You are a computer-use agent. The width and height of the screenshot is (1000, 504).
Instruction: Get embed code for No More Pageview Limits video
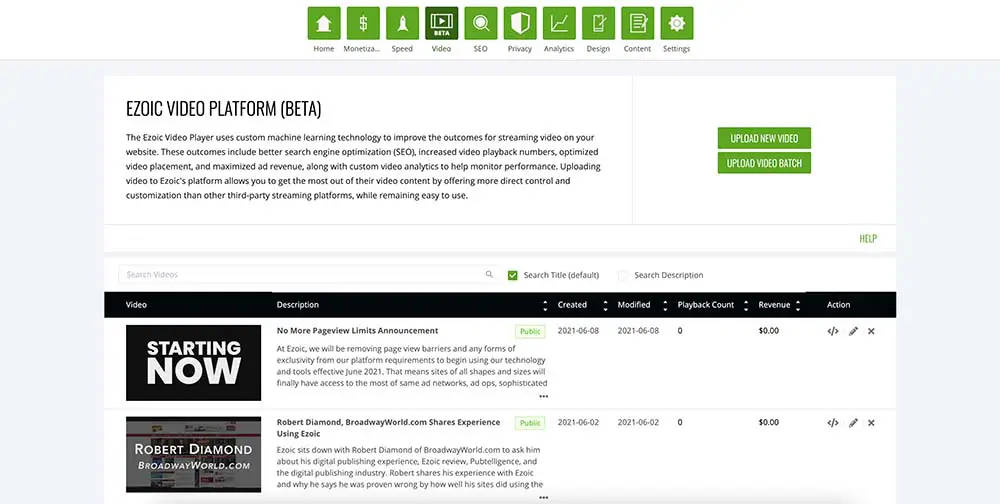point(832,331)
